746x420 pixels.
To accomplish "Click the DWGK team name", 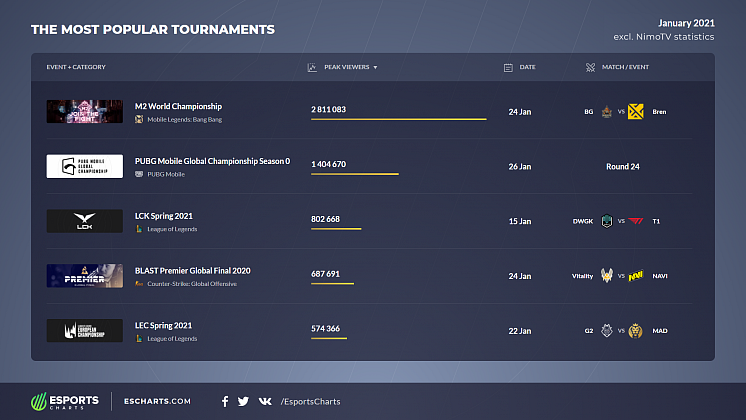I will [583, 221].
